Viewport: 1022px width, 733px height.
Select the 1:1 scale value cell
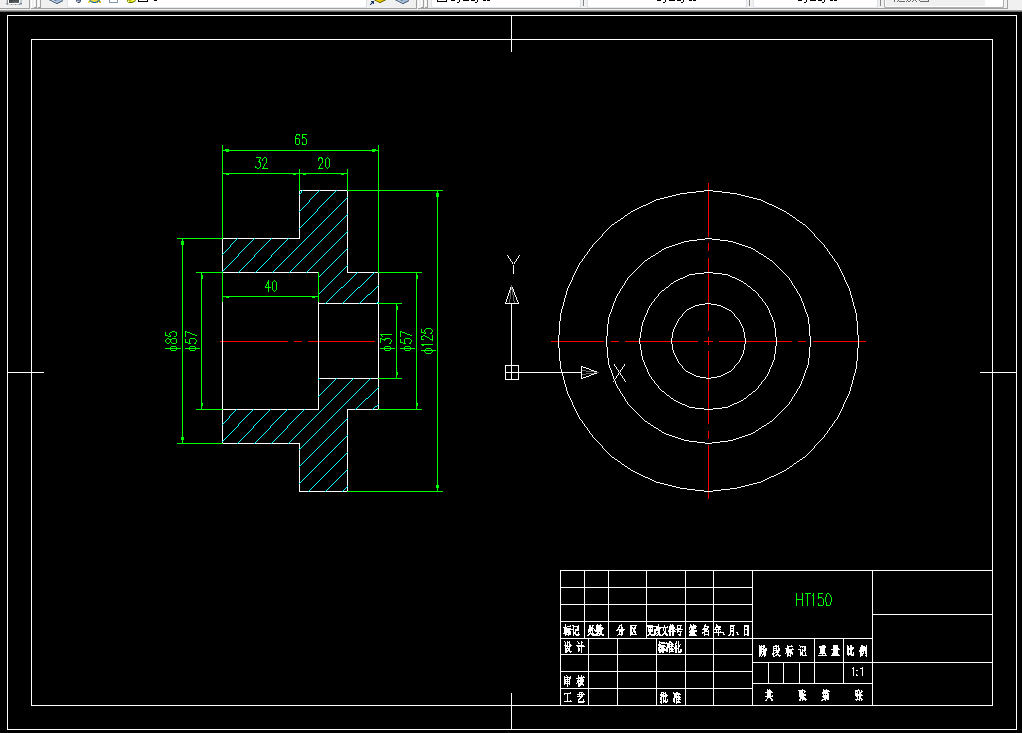pyautogui.click(x=858, y=672)
